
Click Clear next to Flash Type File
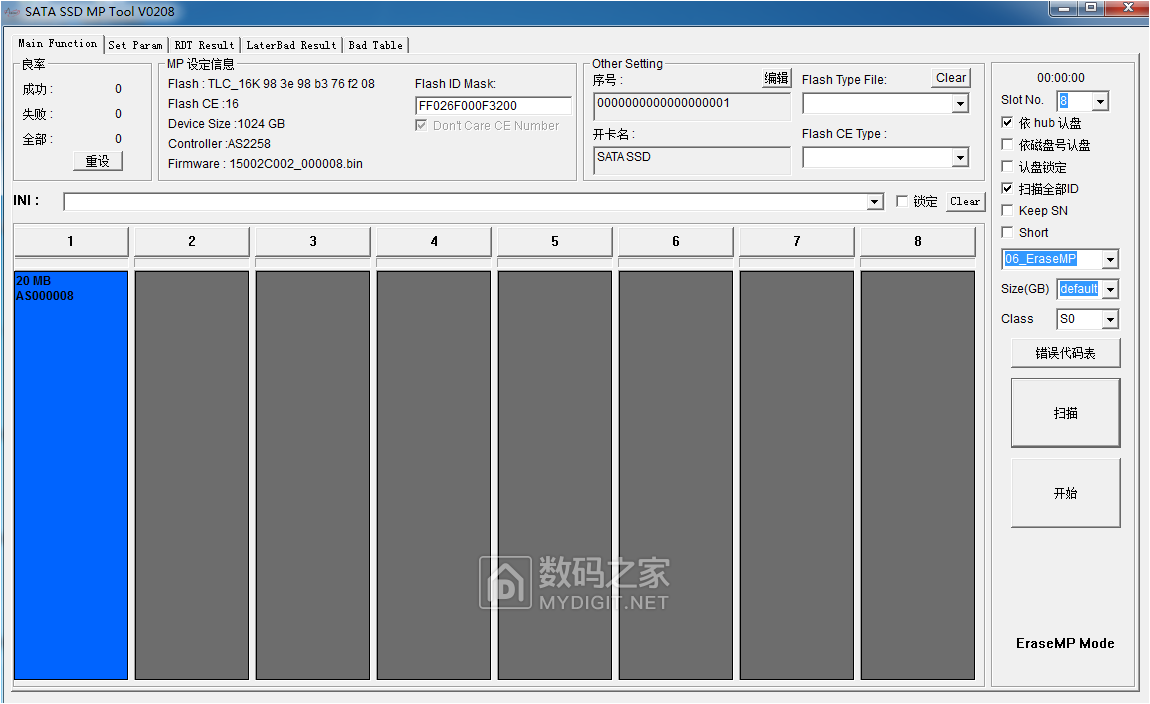point(951,78)
